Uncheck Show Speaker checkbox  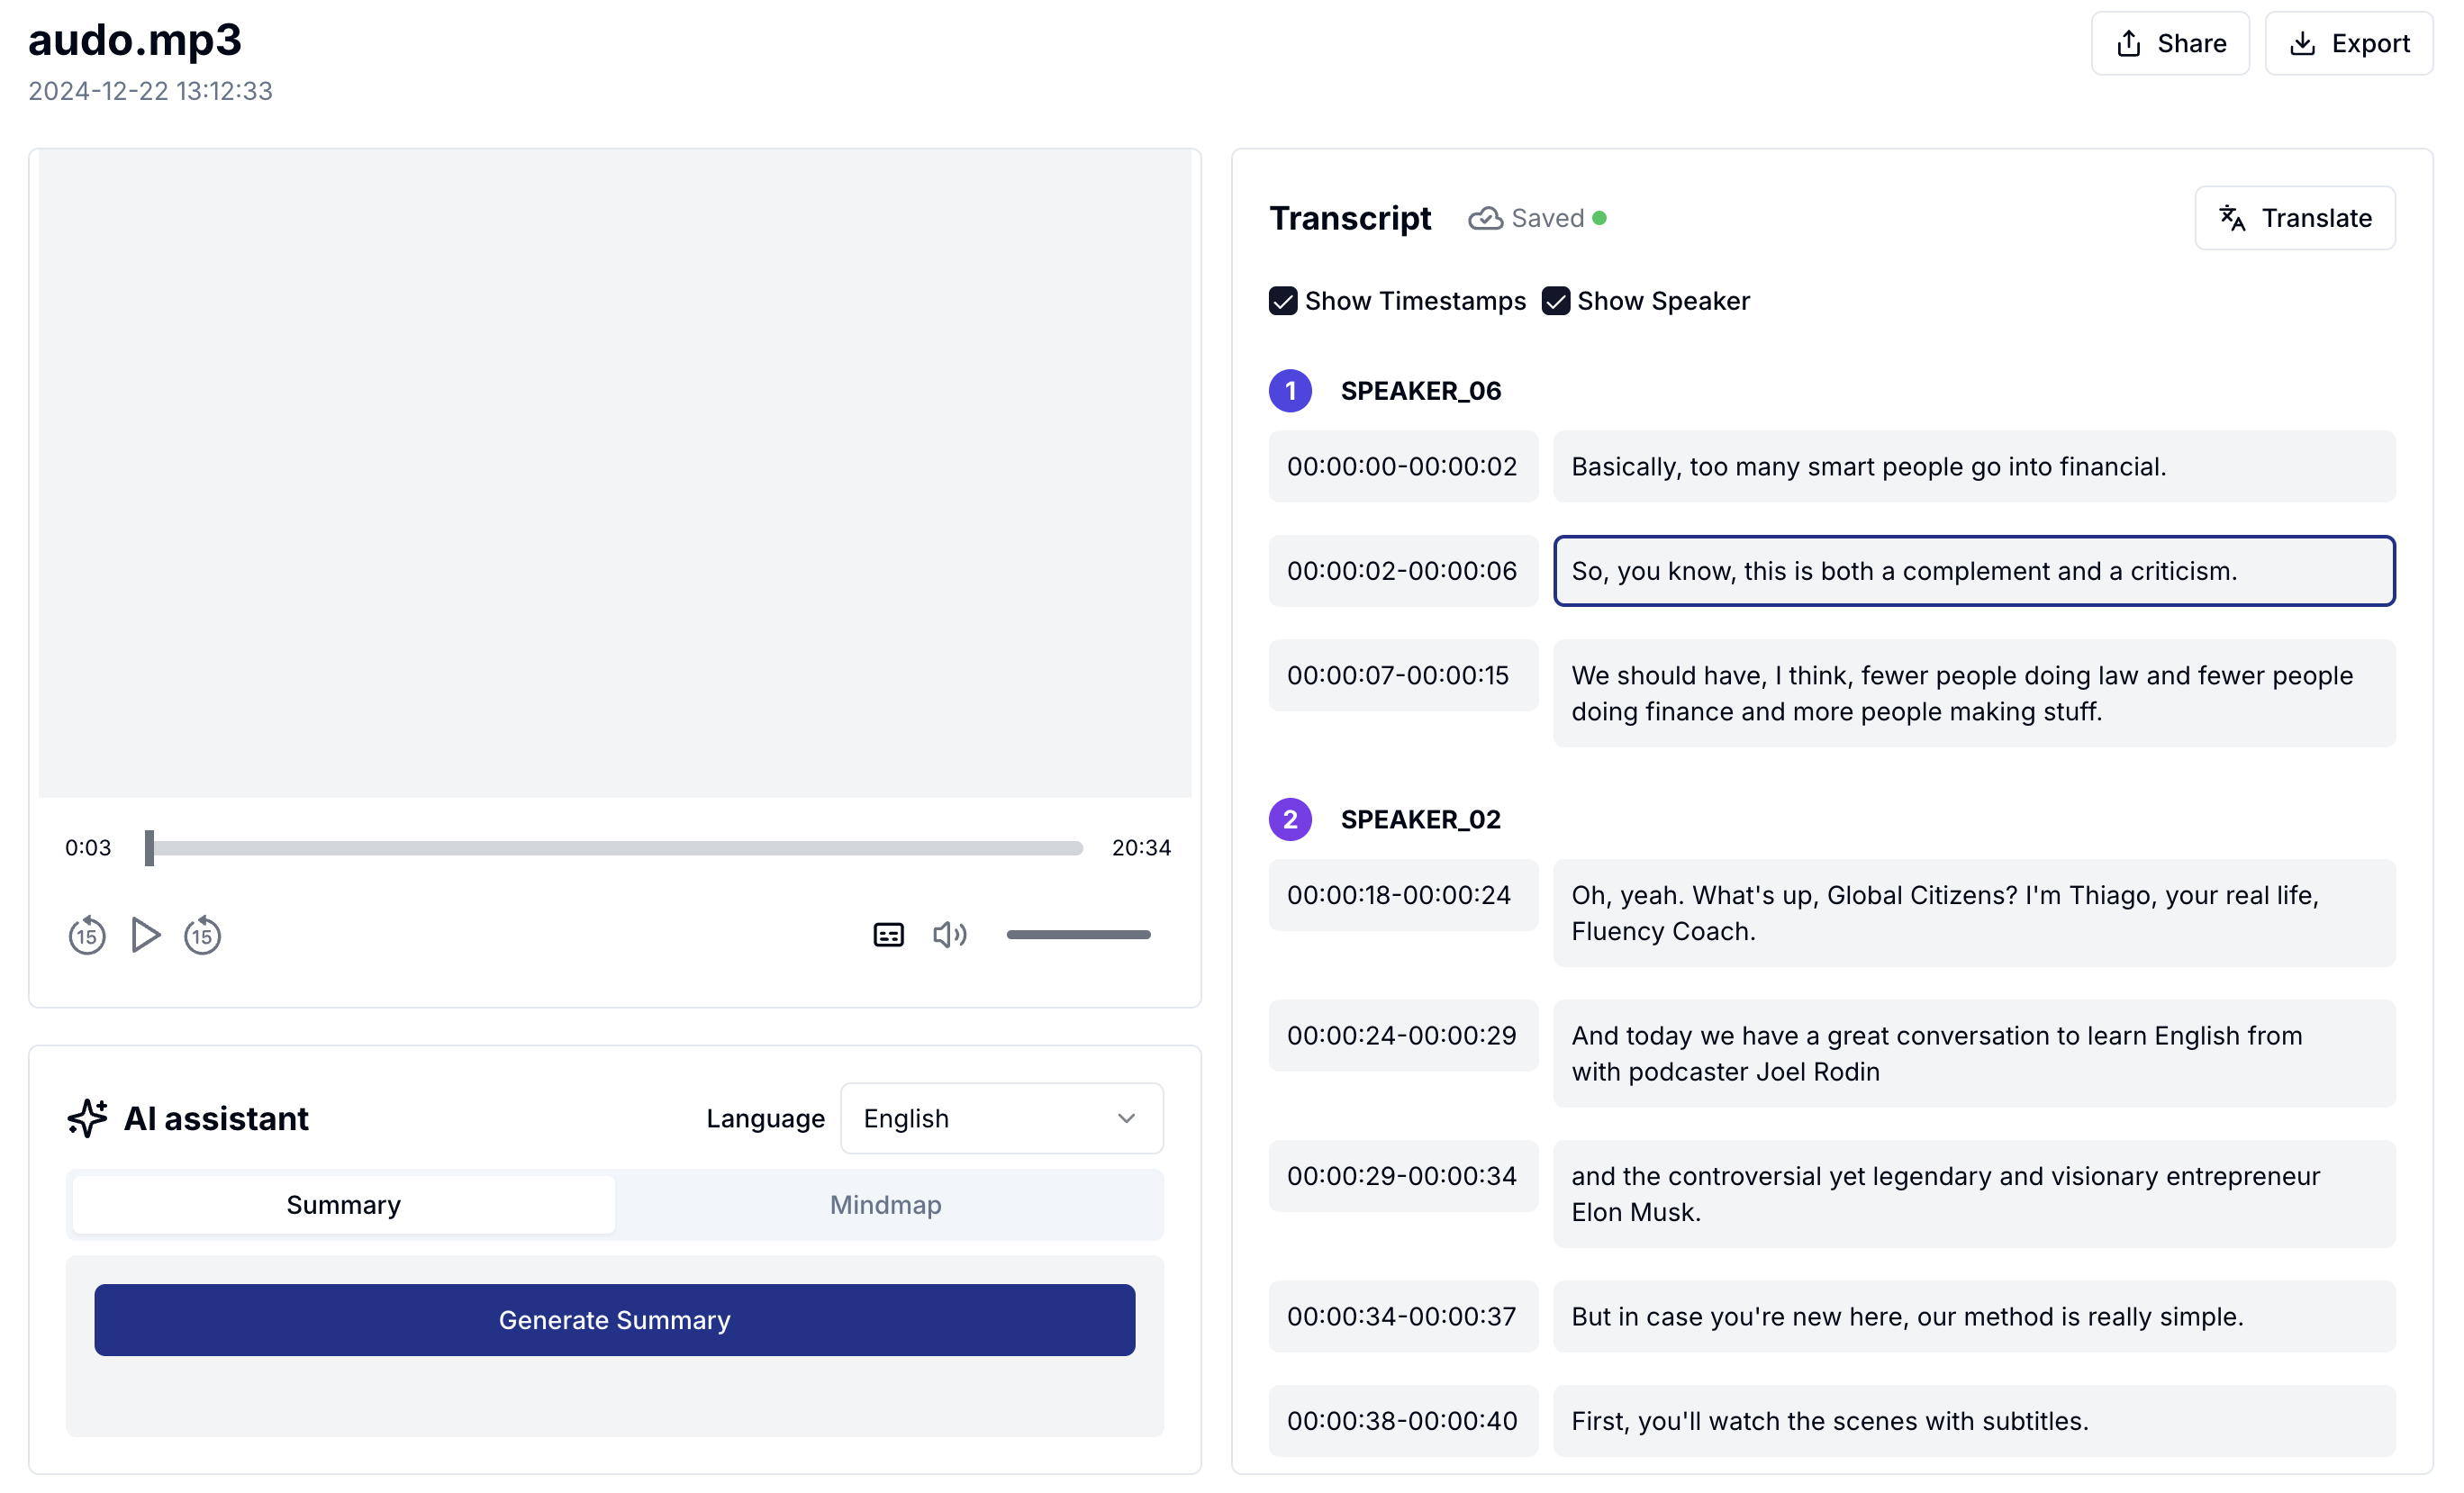click(x=1555, y=301)
